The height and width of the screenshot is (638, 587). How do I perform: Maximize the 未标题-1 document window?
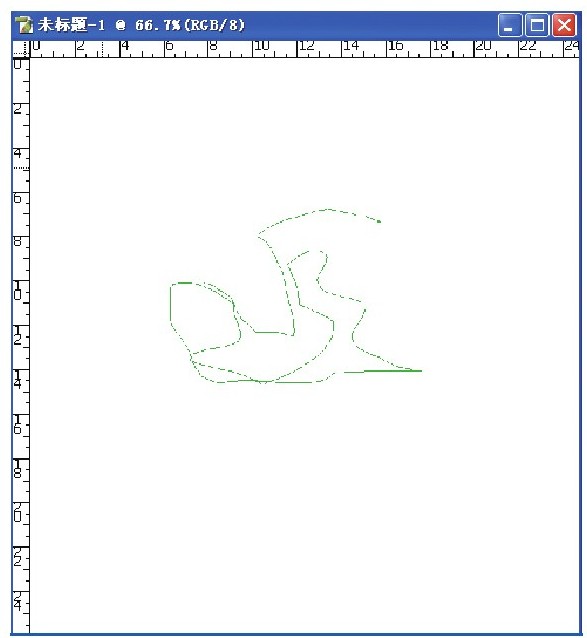coord(537,26)
